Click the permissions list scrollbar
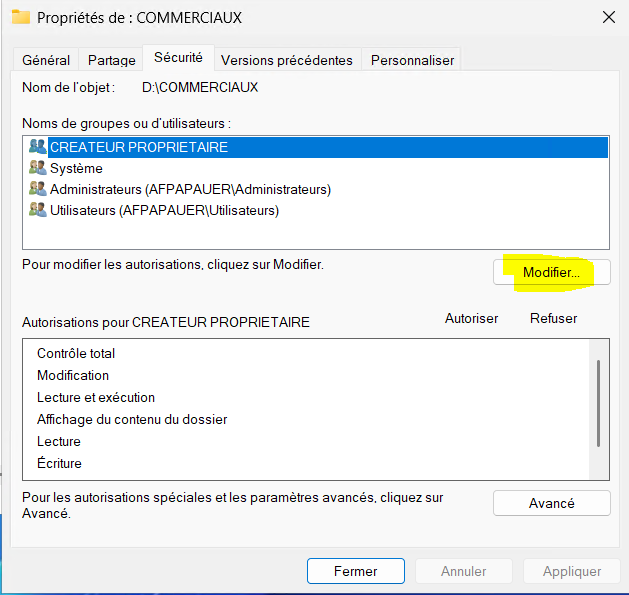This screenshot has width=629, height=595. click(599, 405)
